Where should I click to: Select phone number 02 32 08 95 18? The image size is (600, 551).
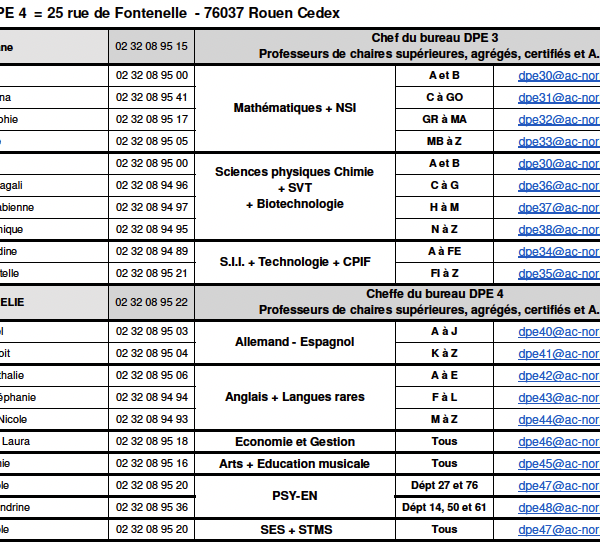(x=152, y=441)
